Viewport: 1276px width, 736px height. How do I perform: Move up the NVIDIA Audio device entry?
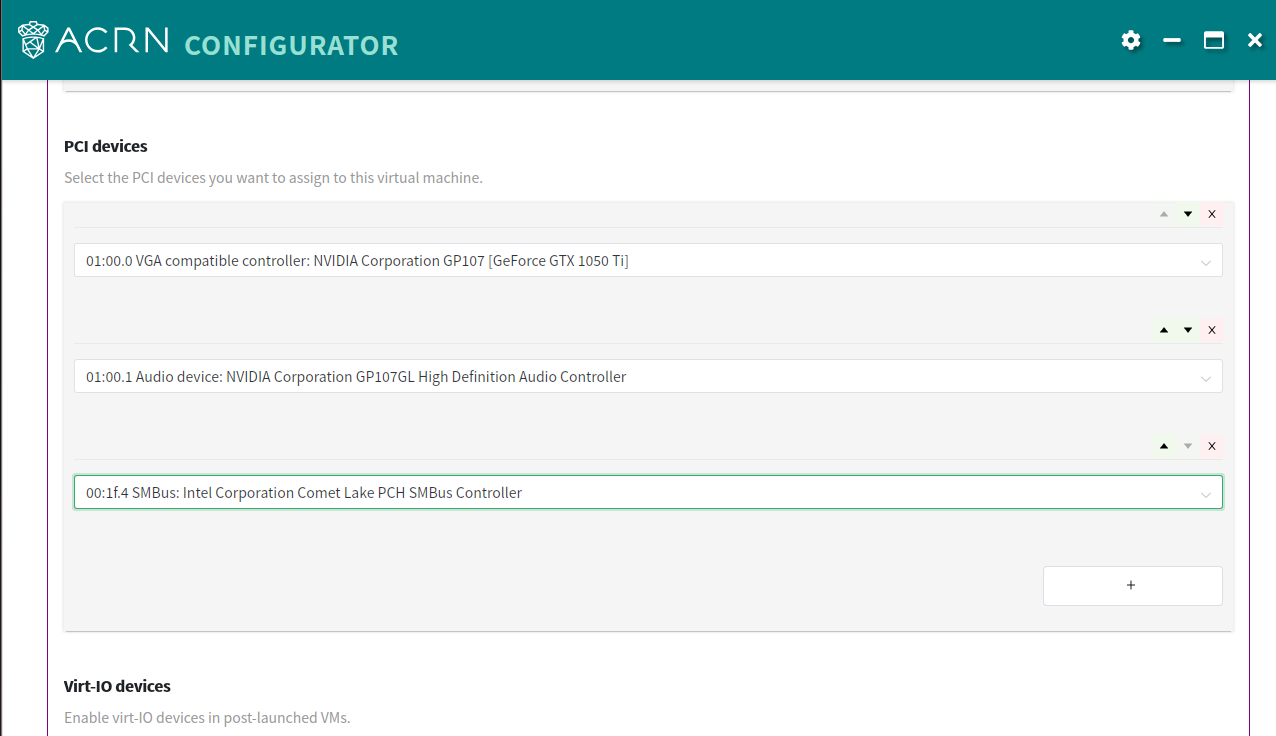1164,330
